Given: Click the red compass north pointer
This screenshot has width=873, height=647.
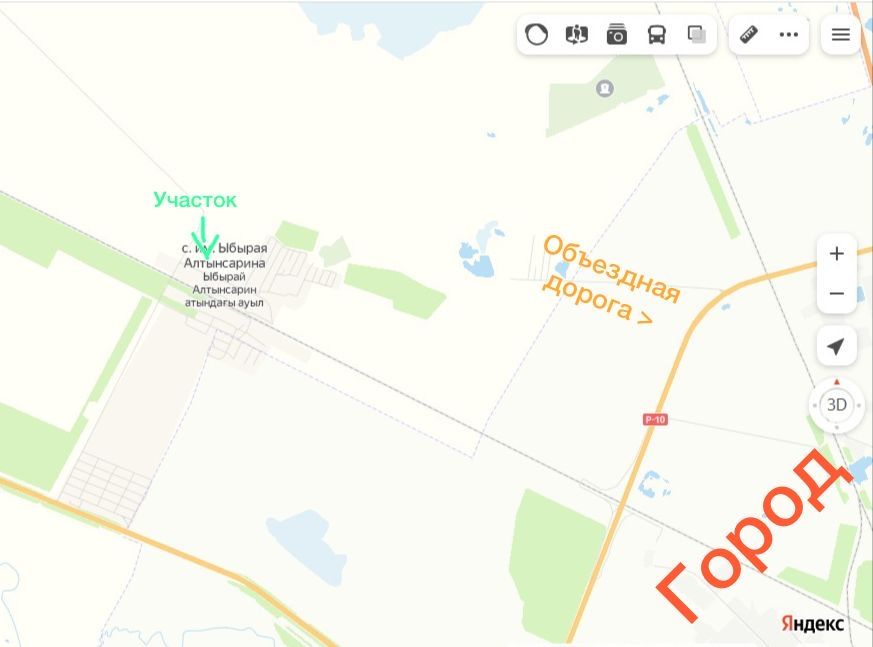Looking at the screenshot, I should point(836,382).
